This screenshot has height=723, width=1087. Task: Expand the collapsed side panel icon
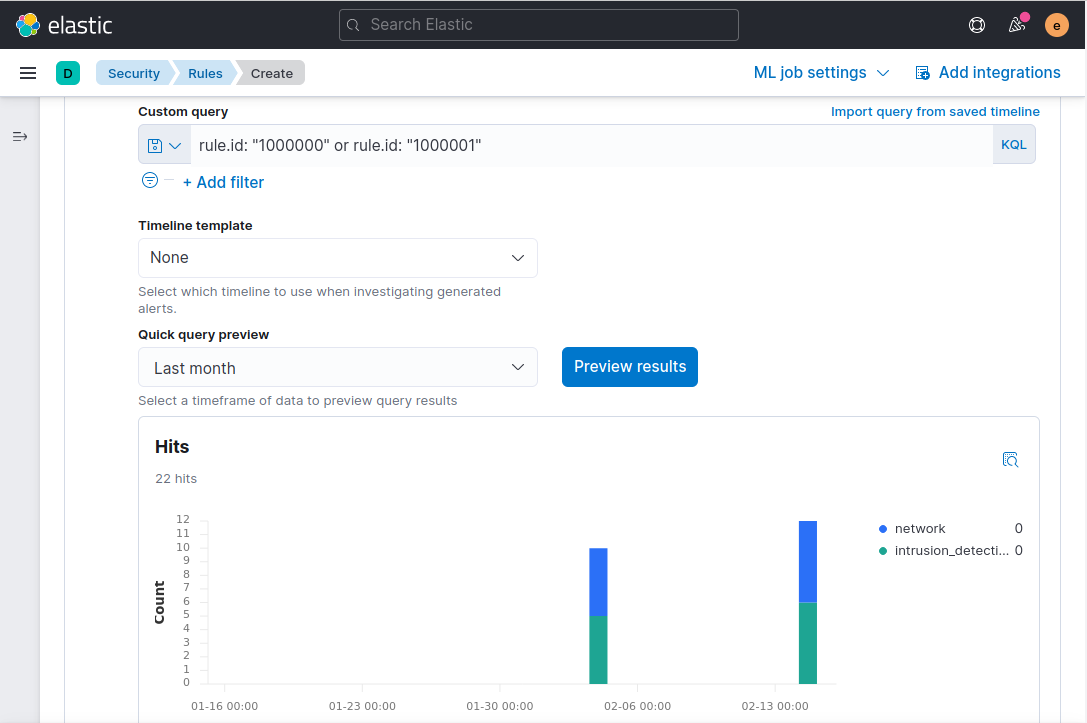pyautogui.click(x=20, y=137)
